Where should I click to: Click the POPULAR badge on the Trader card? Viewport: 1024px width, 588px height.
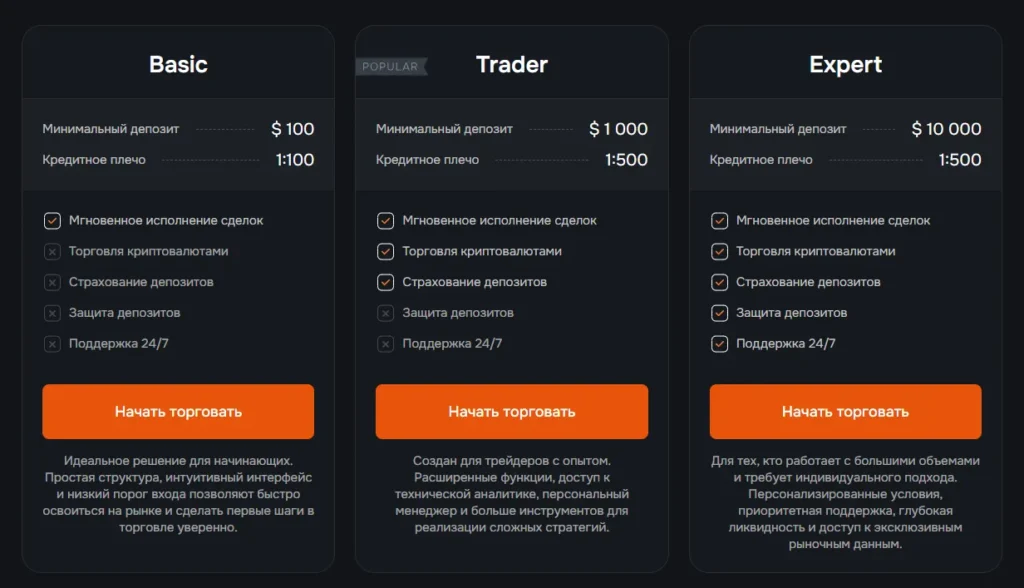[391, 67]
